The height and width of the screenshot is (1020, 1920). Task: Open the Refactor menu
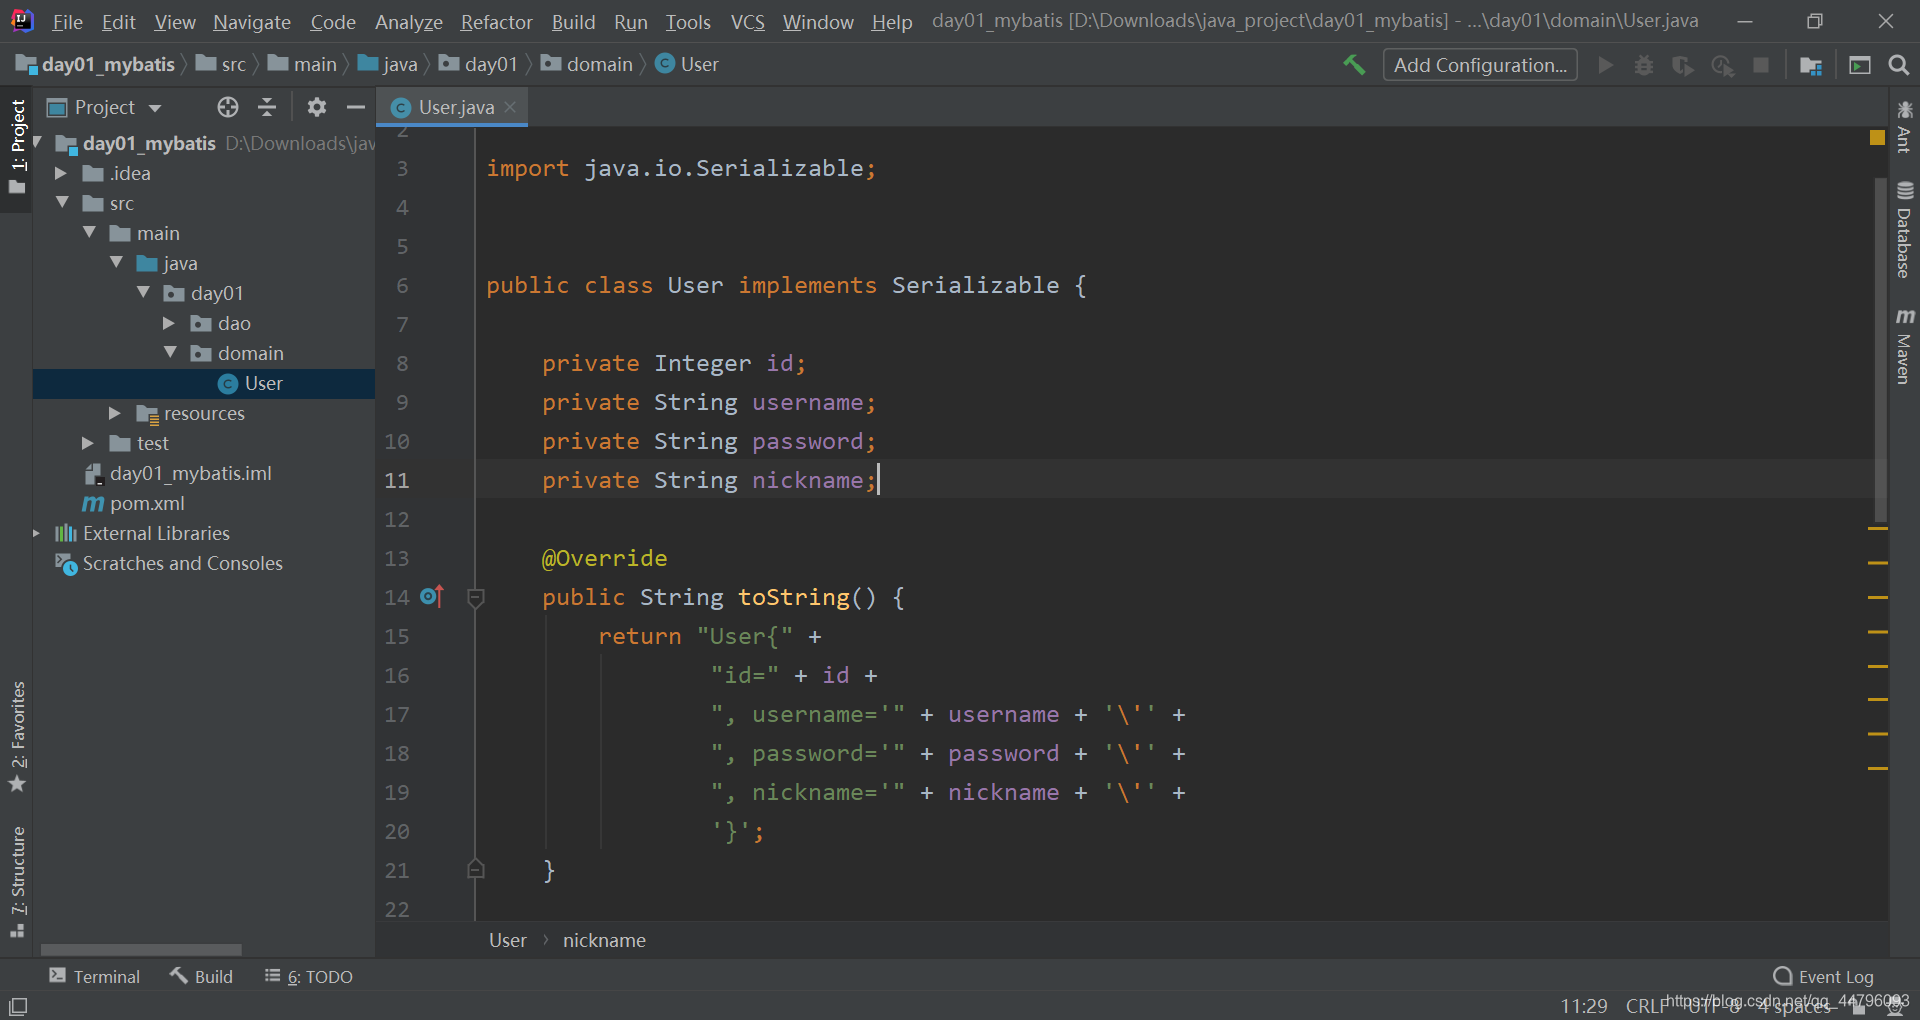pyautogui.click(x=496, y=22)
